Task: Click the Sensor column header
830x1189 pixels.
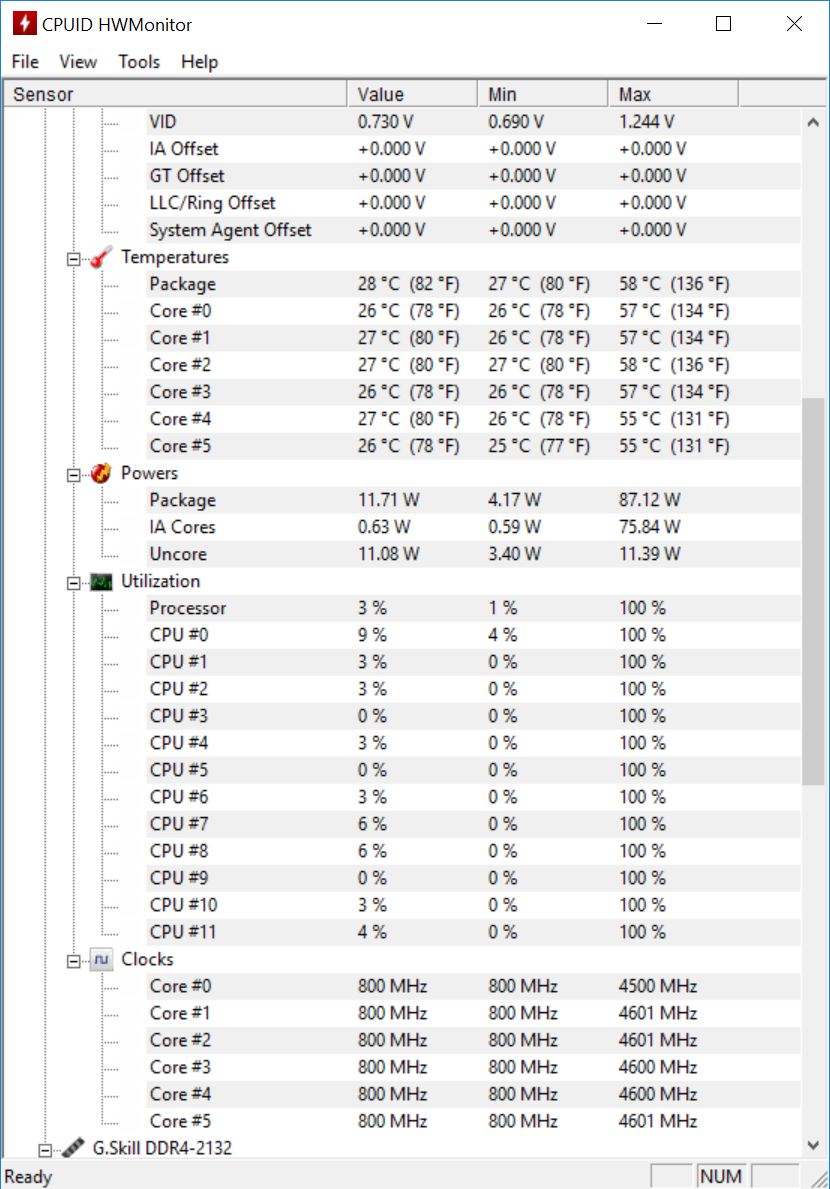Action: [x=178, y=95]
